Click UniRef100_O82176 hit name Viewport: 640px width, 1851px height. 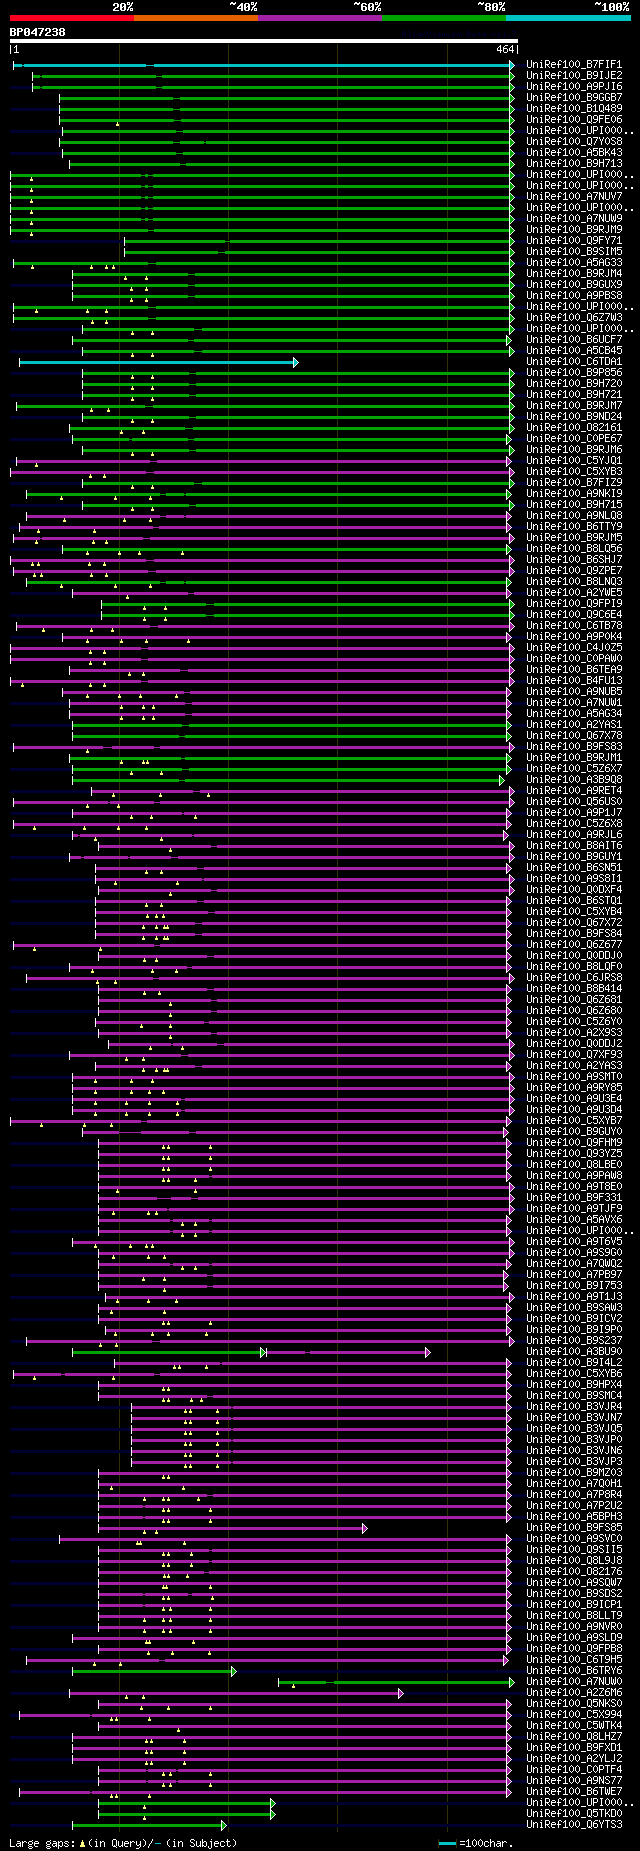tap(574, 1572)
